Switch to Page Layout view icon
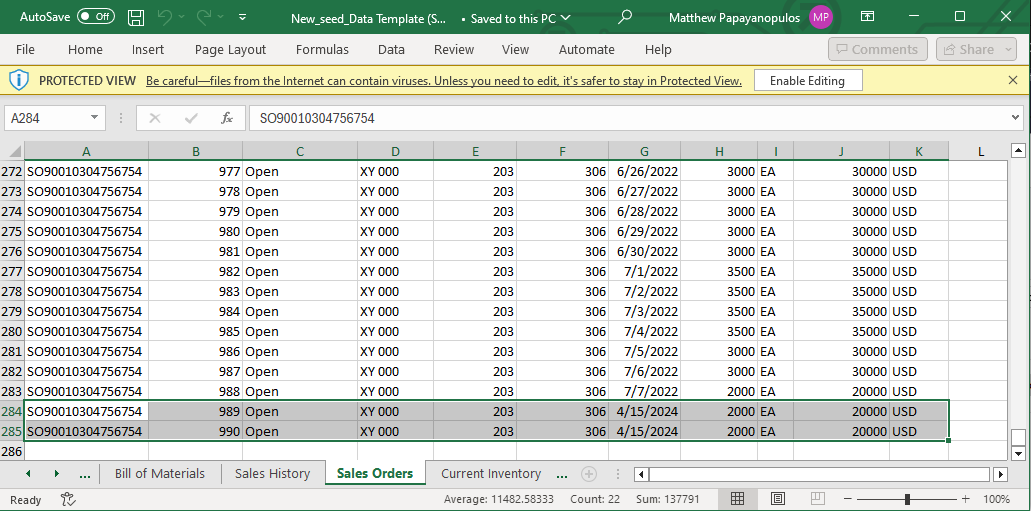This screenshot has height=511, width=1031. click(x=777, y=499)
